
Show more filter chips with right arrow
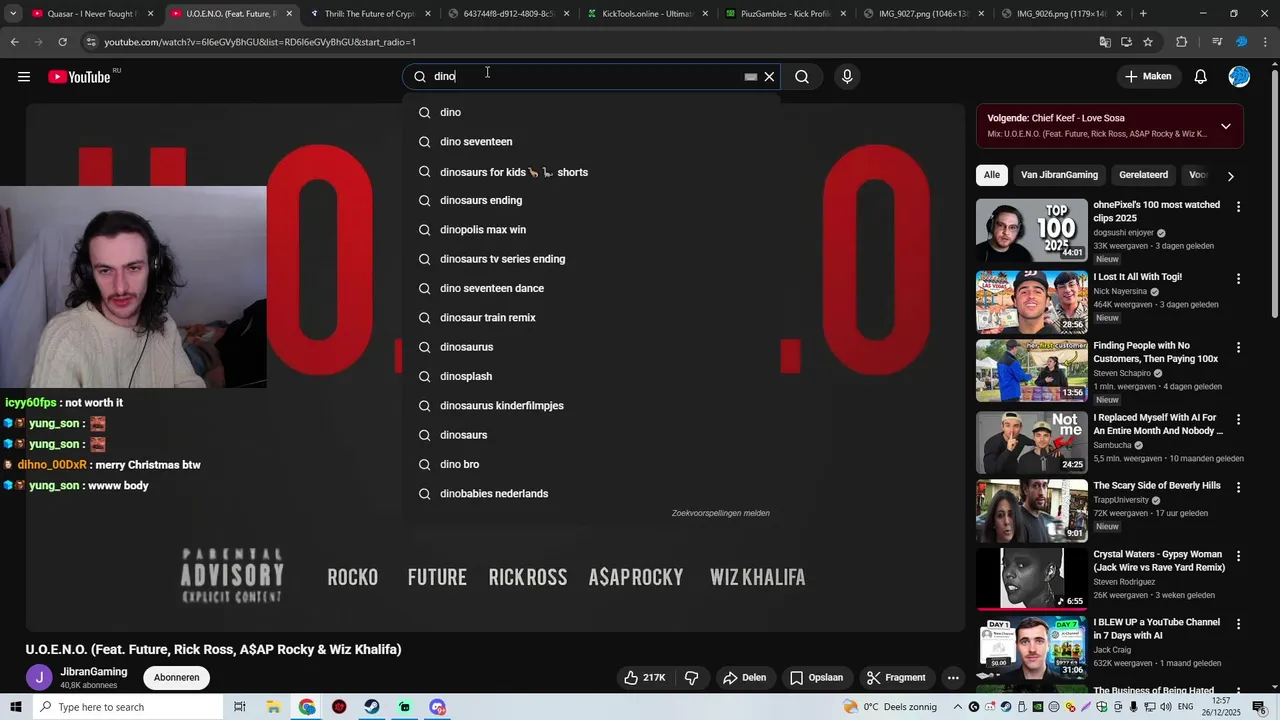point(1230,176)
